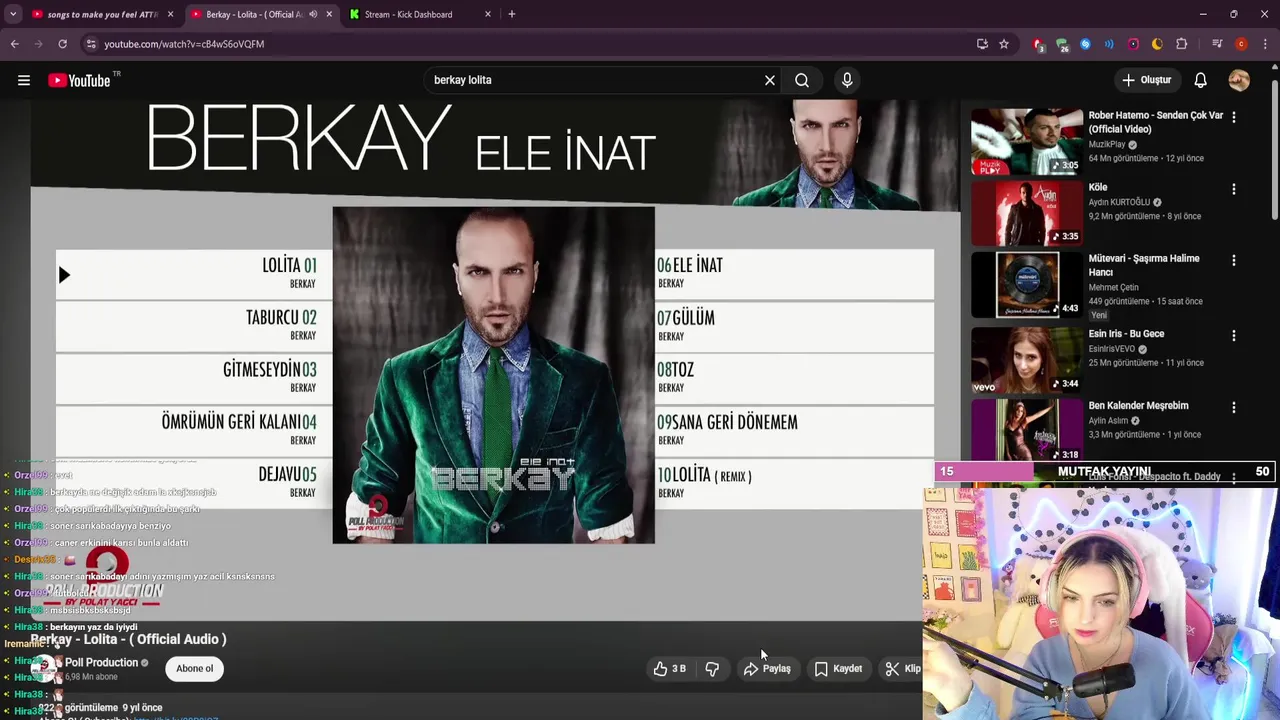Open YouTube notifications bell

(1200, 80)
